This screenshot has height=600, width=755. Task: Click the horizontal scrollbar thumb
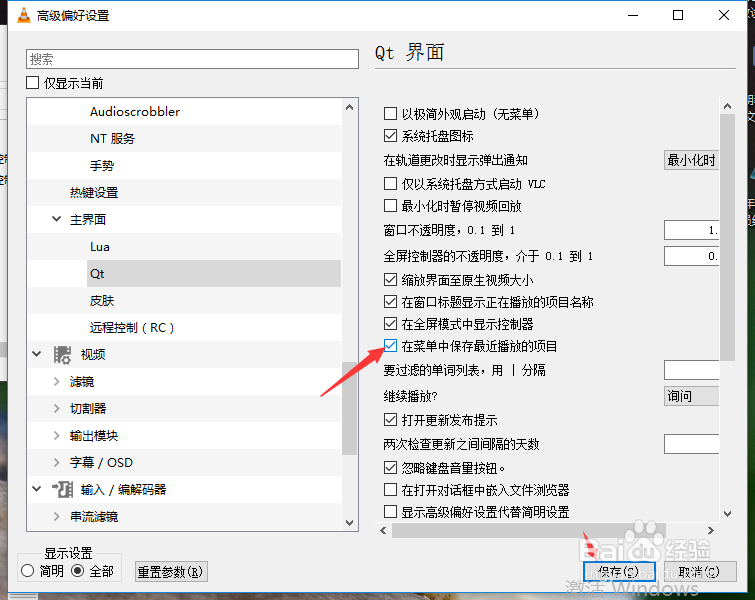click(x=529, y=530)
